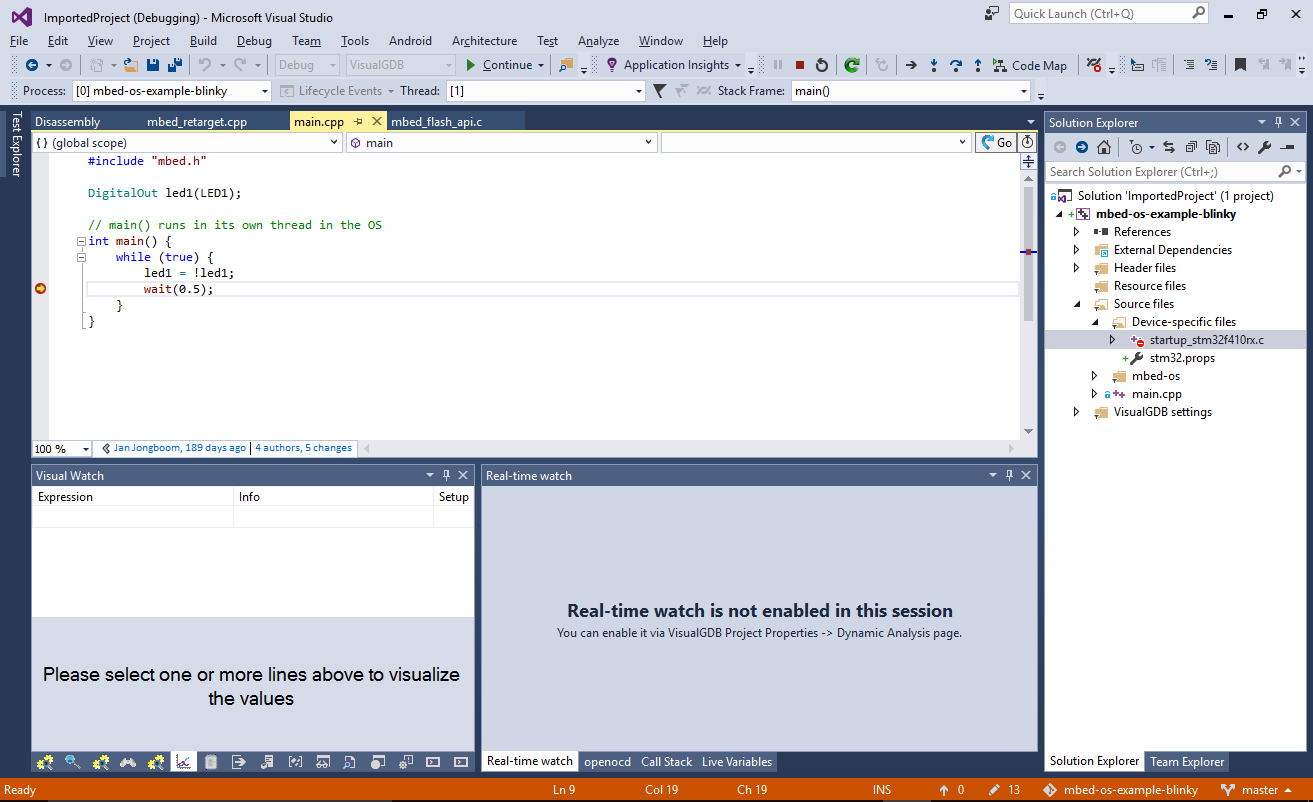Restart the debug session with the circular arrow
1313x802 pixels.
[x=822, y=65]
